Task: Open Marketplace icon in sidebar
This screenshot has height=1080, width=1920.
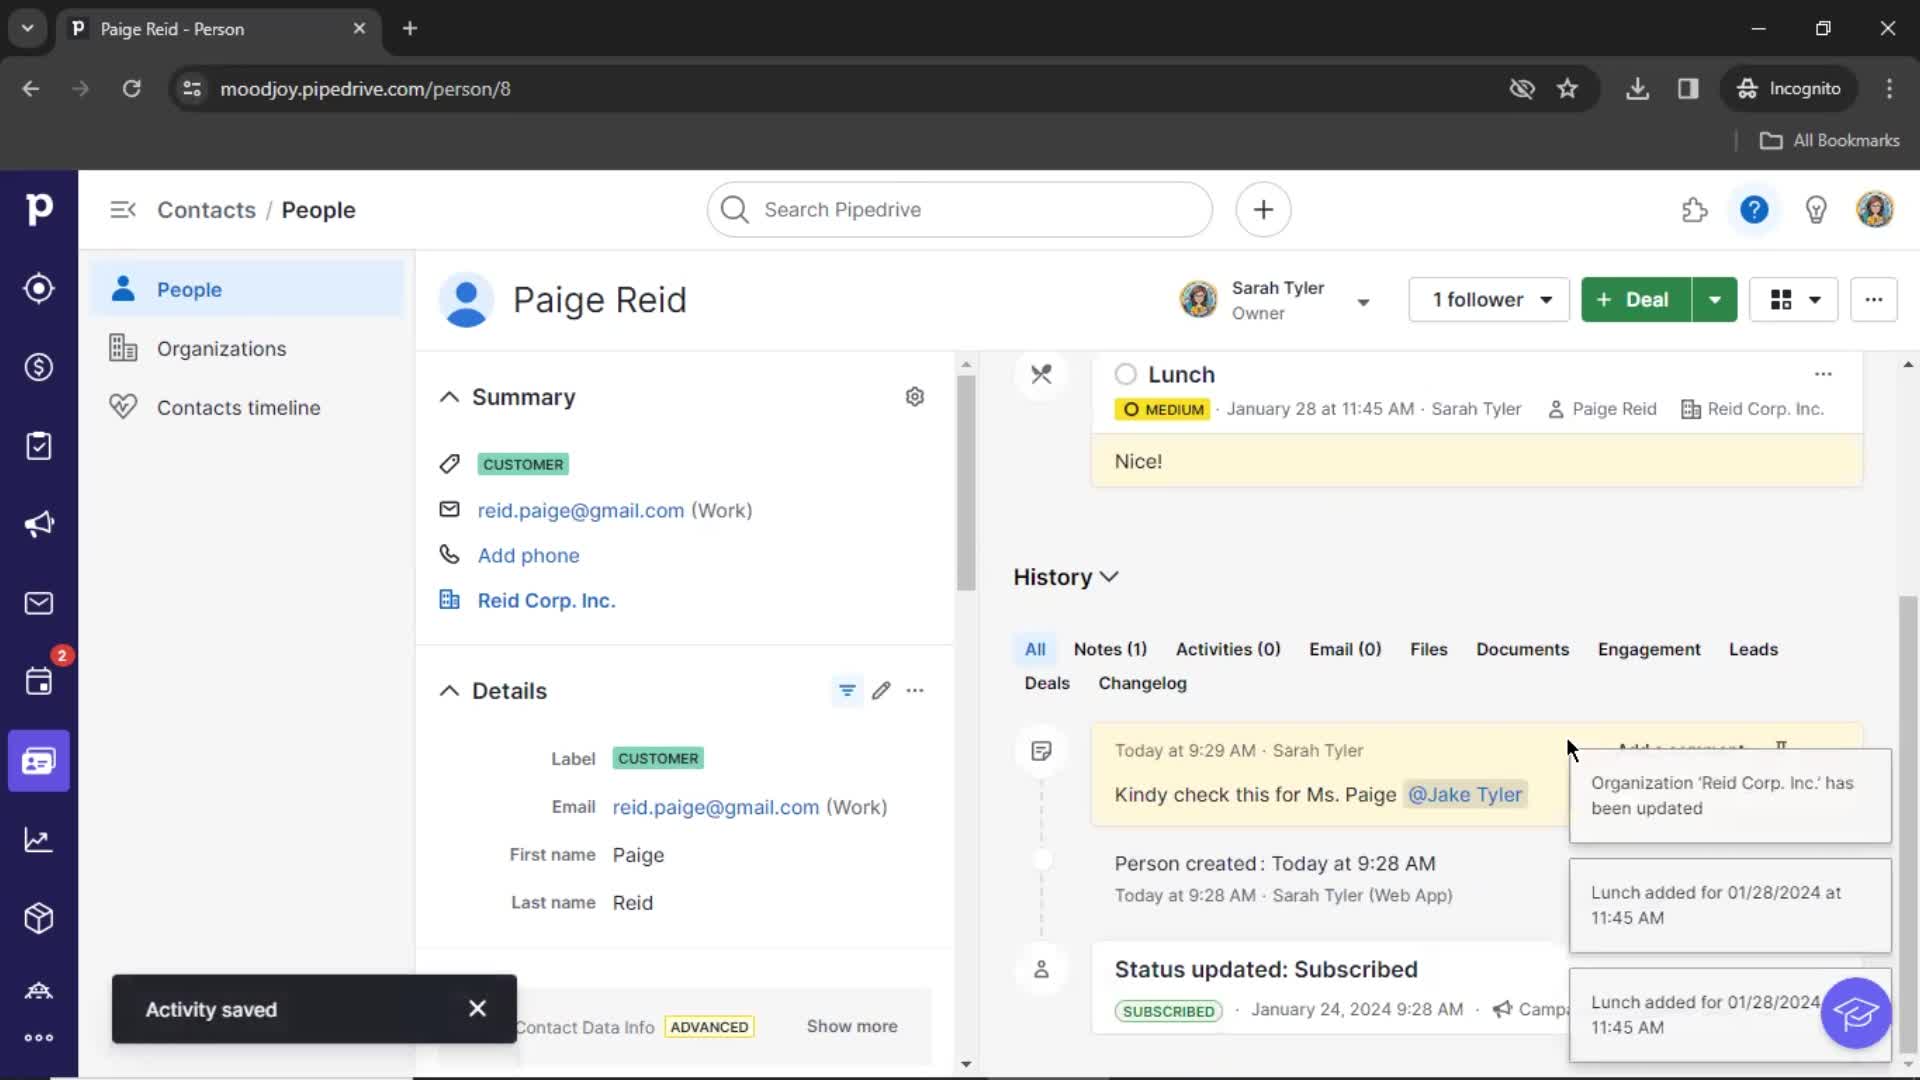Action: [x=39, y=990]
